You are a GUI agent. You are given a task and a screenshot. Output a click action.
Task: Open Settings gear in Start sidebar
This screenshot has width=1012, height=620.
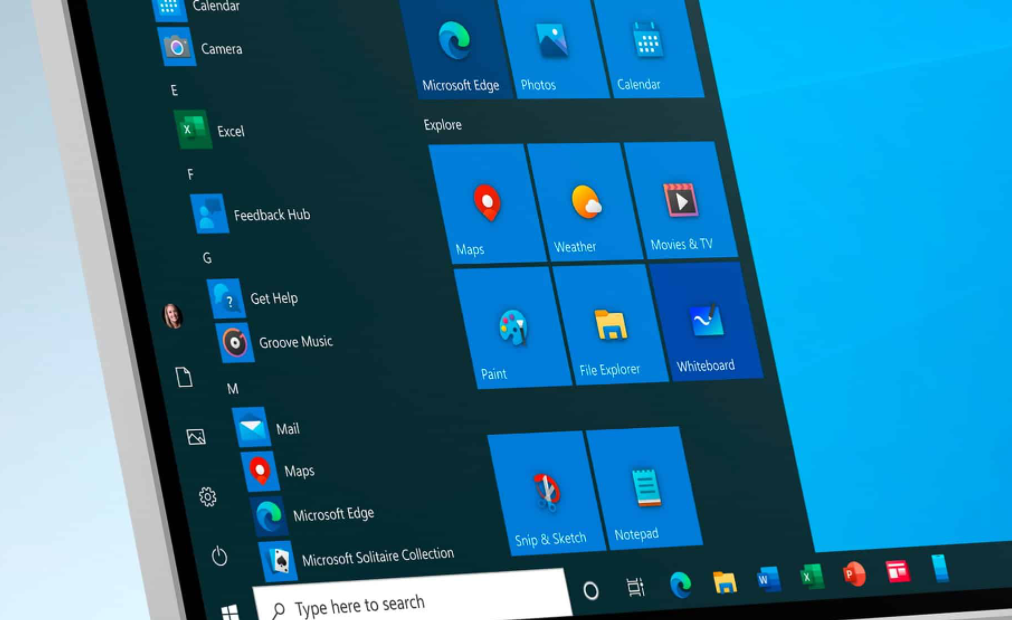pos(208,497)
